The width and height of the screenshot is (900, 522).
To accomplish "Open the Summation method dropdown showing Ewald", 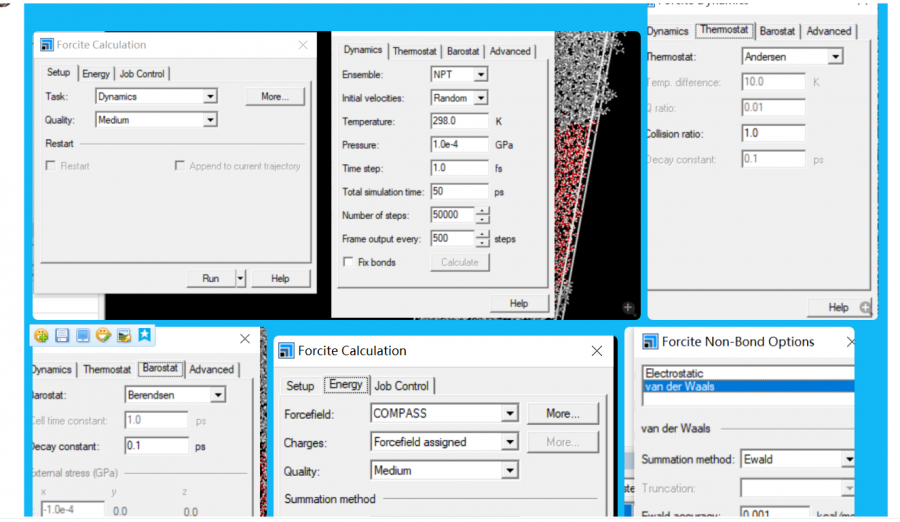I will click(x=848, y=459).
